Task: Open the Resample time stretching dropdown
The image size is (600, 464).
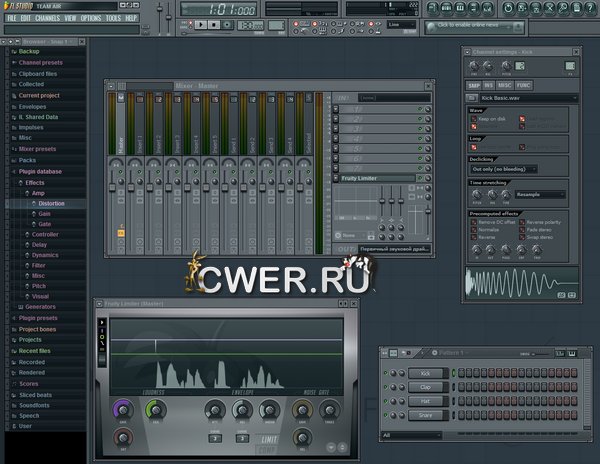Action: coord(541,194)
